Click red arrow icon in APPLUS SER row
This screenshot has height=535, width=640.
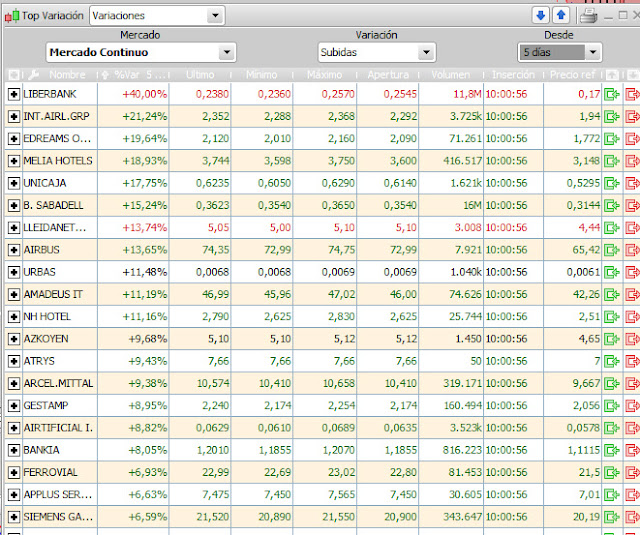(633, 495)
